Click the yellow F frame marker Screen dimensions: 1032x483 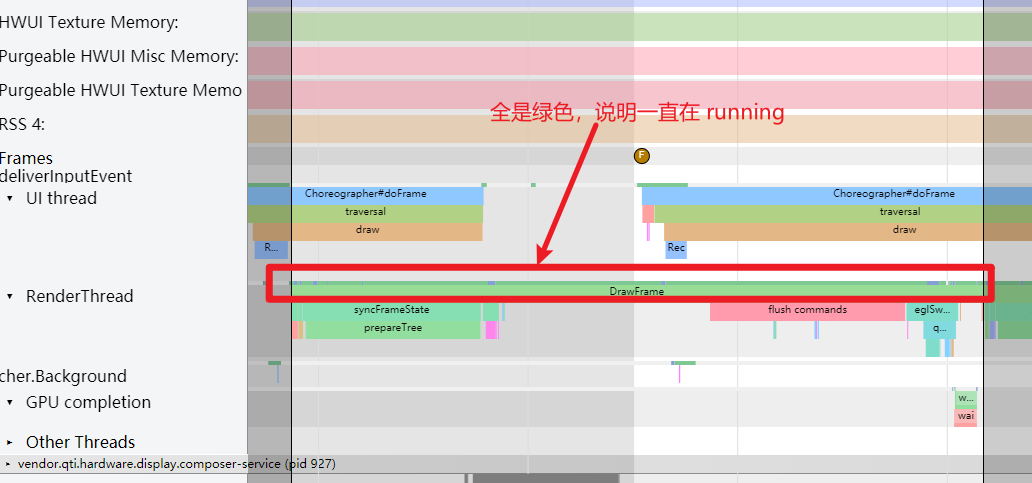pos(642,156)
